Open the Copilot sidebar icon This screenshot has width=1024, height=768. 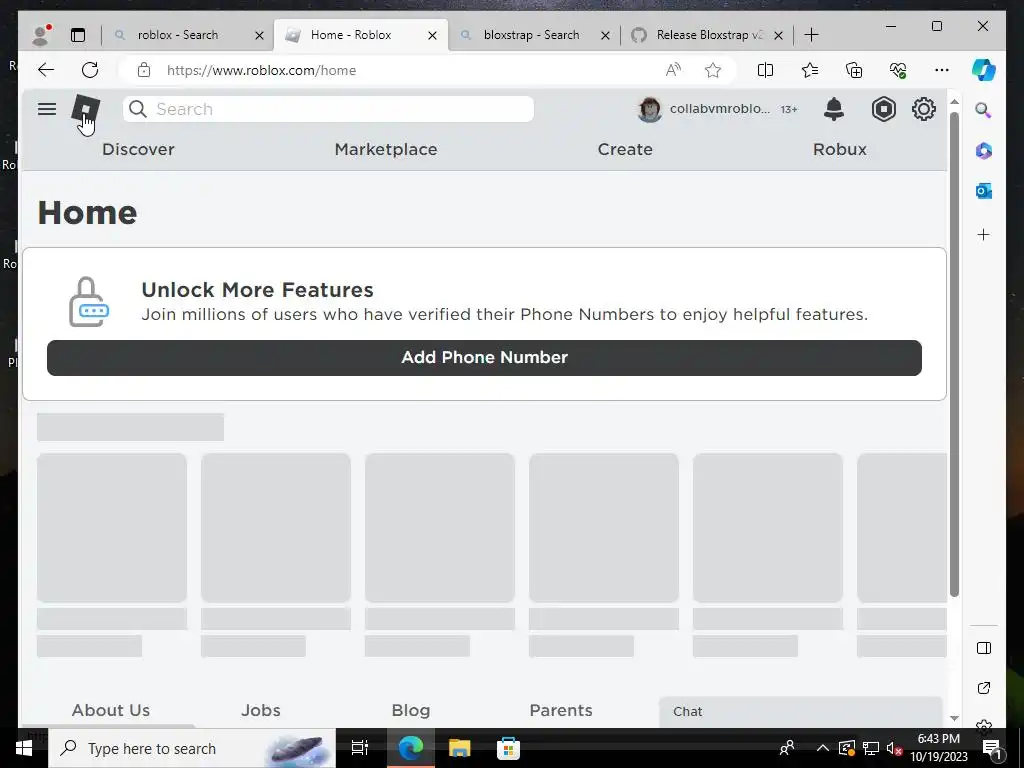coord(984,70)
